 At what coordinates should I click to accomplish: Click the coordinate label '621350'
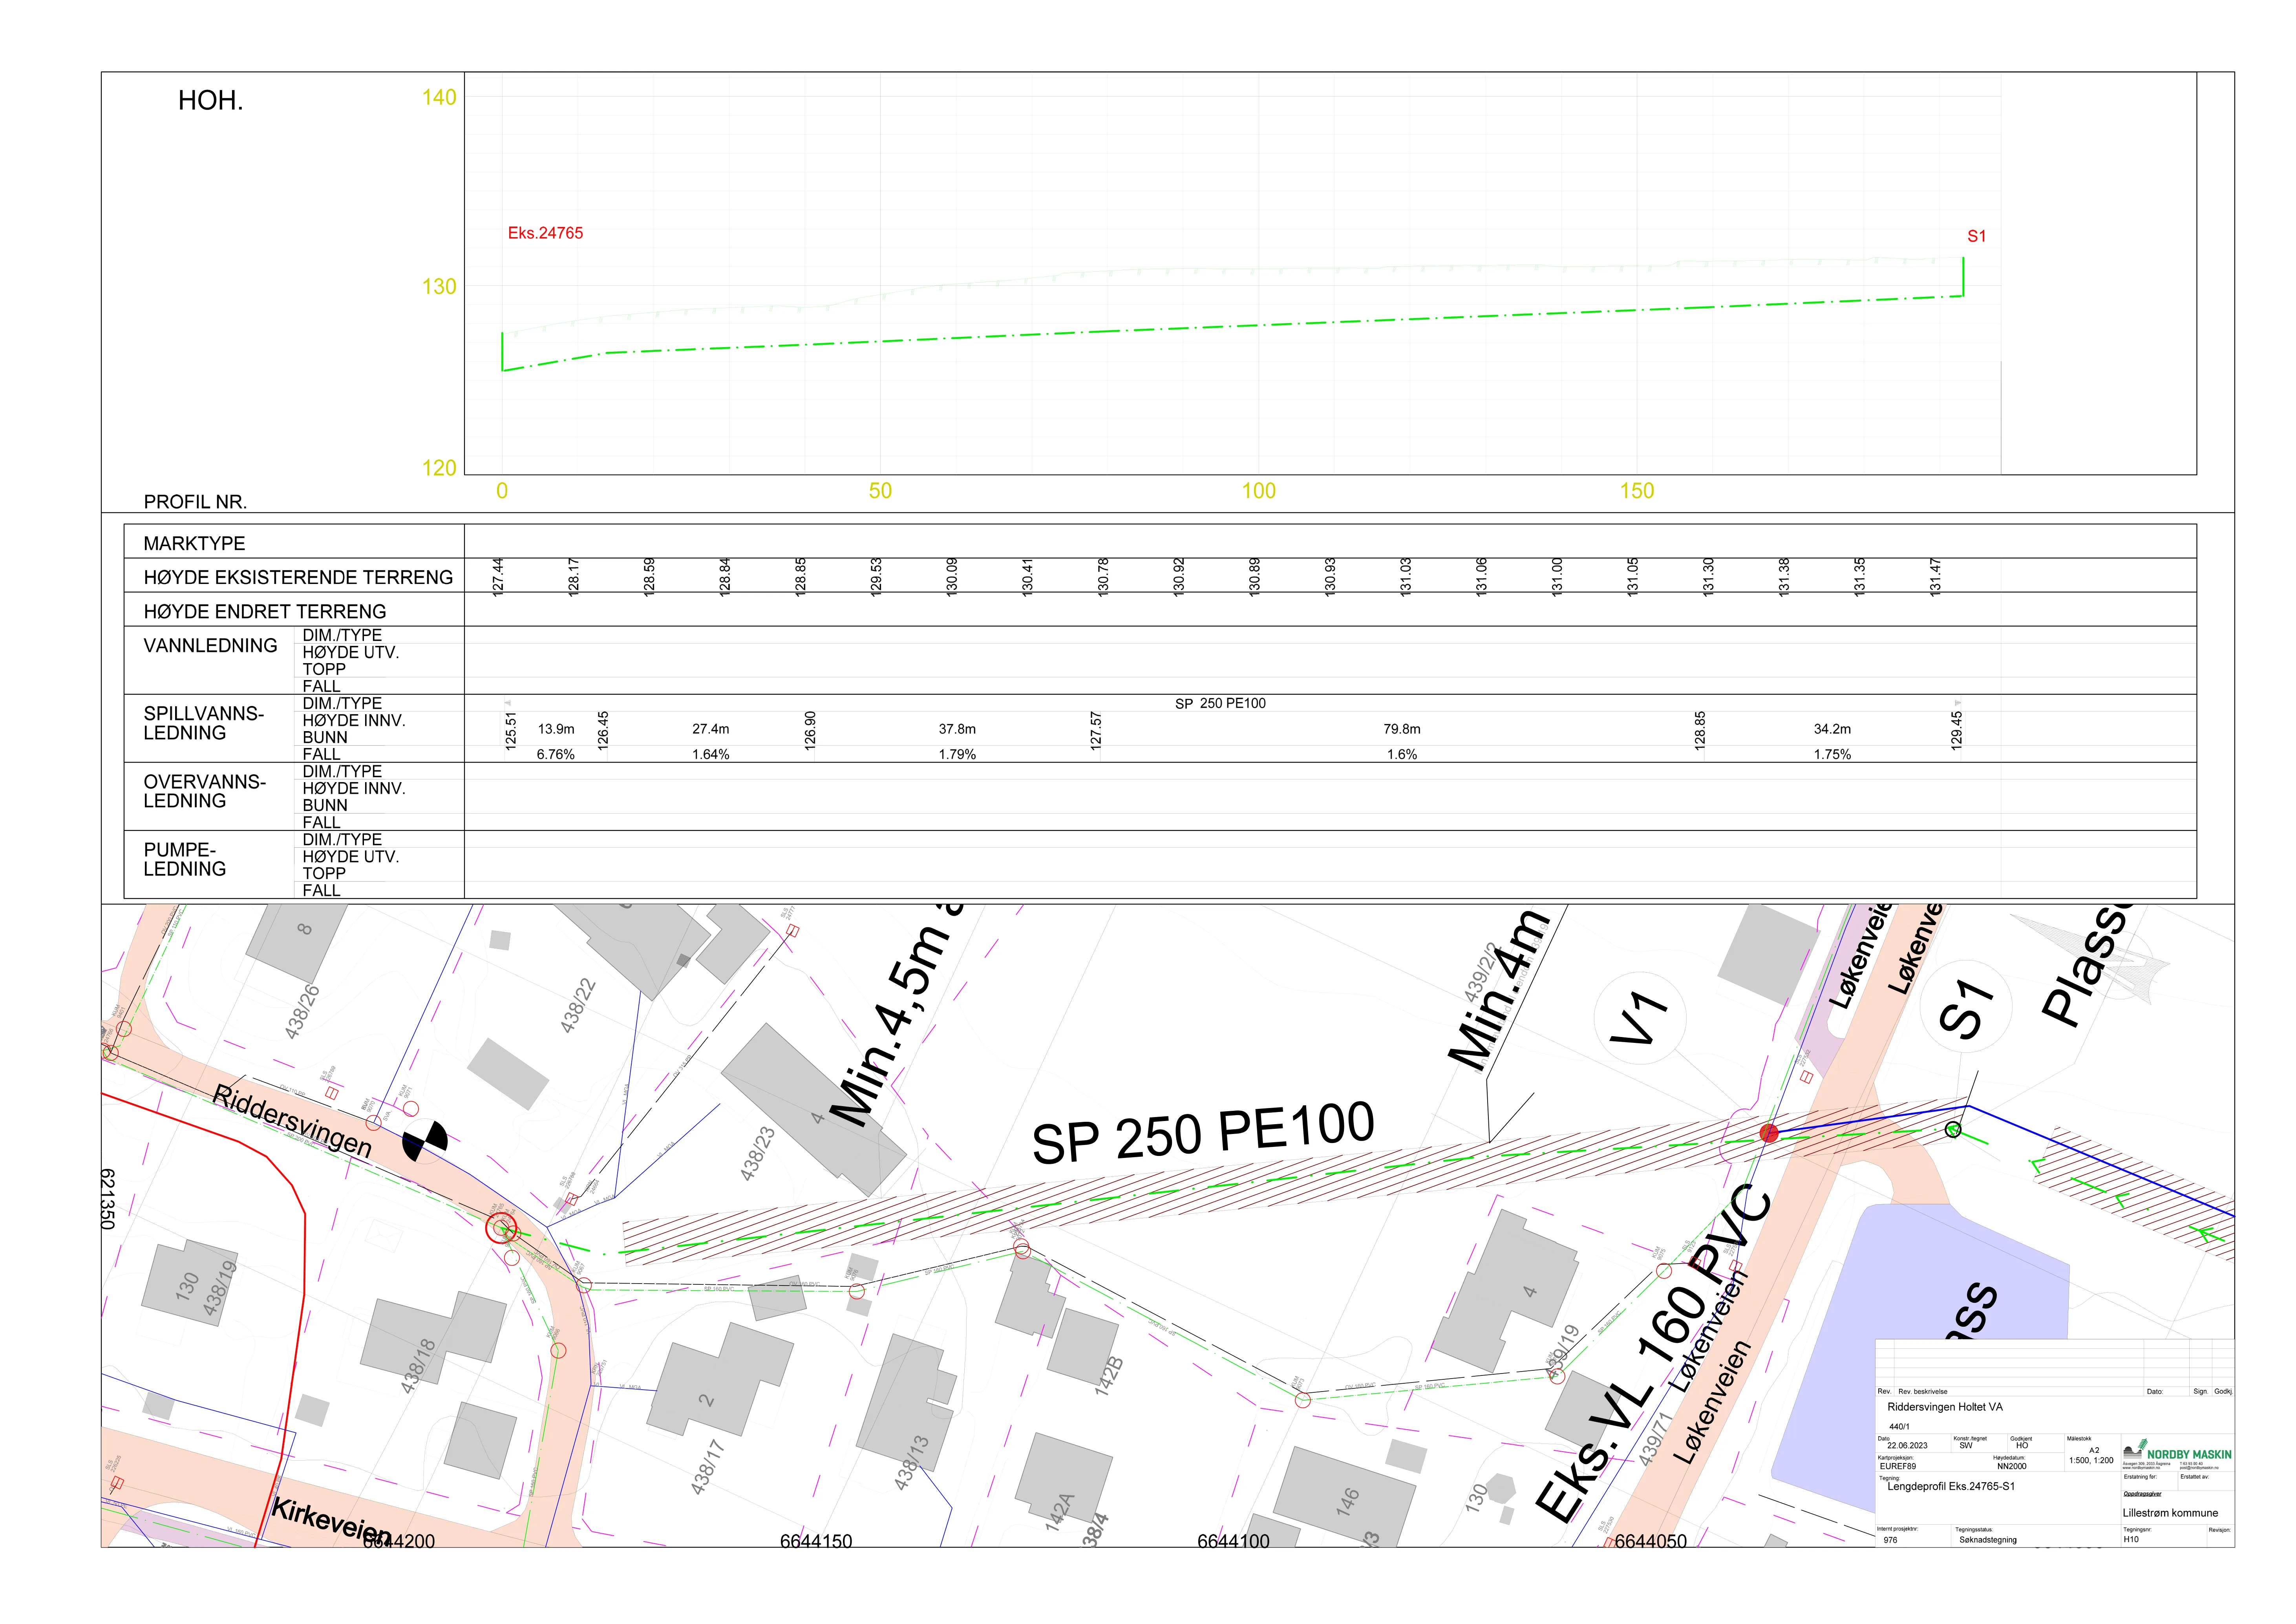(108, 1199)
